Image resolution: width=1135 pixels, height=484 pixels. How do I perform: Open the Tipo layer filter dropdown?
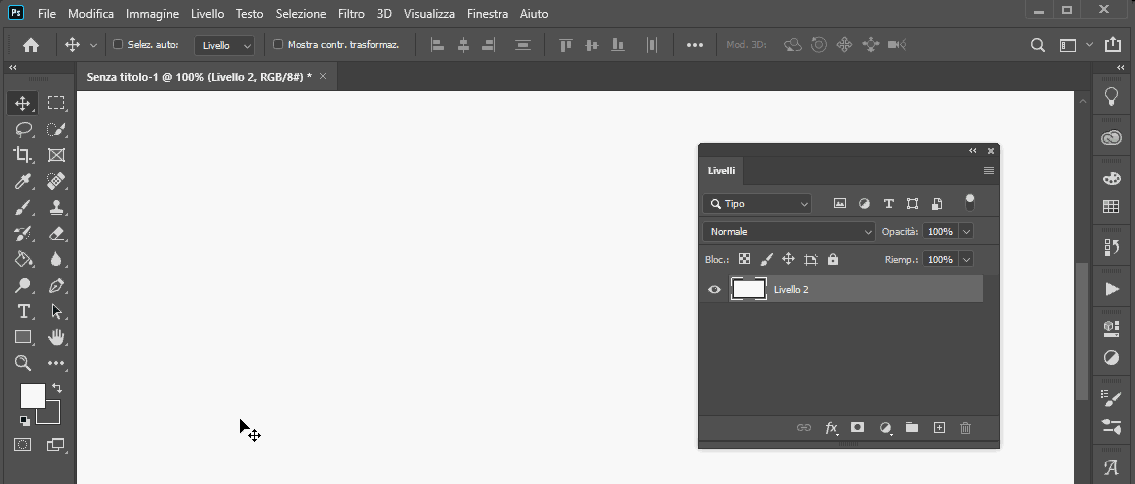757,203
